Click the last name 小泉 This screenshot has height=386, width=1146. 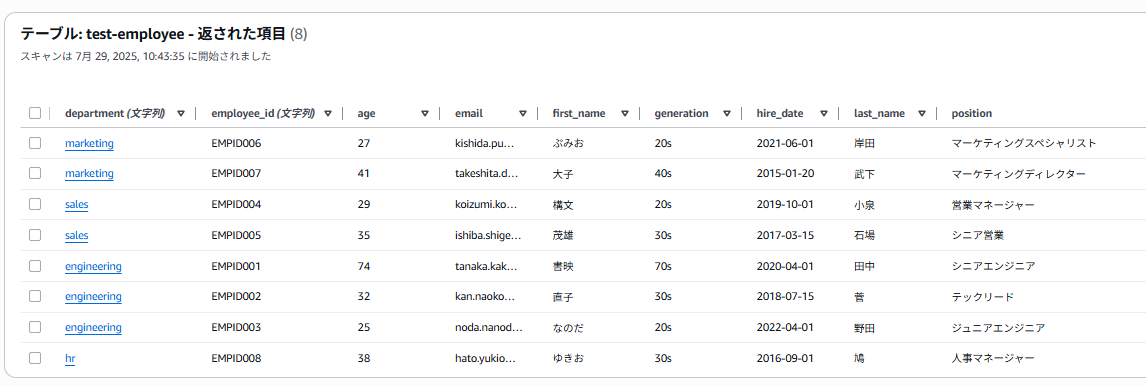(864, 205)
